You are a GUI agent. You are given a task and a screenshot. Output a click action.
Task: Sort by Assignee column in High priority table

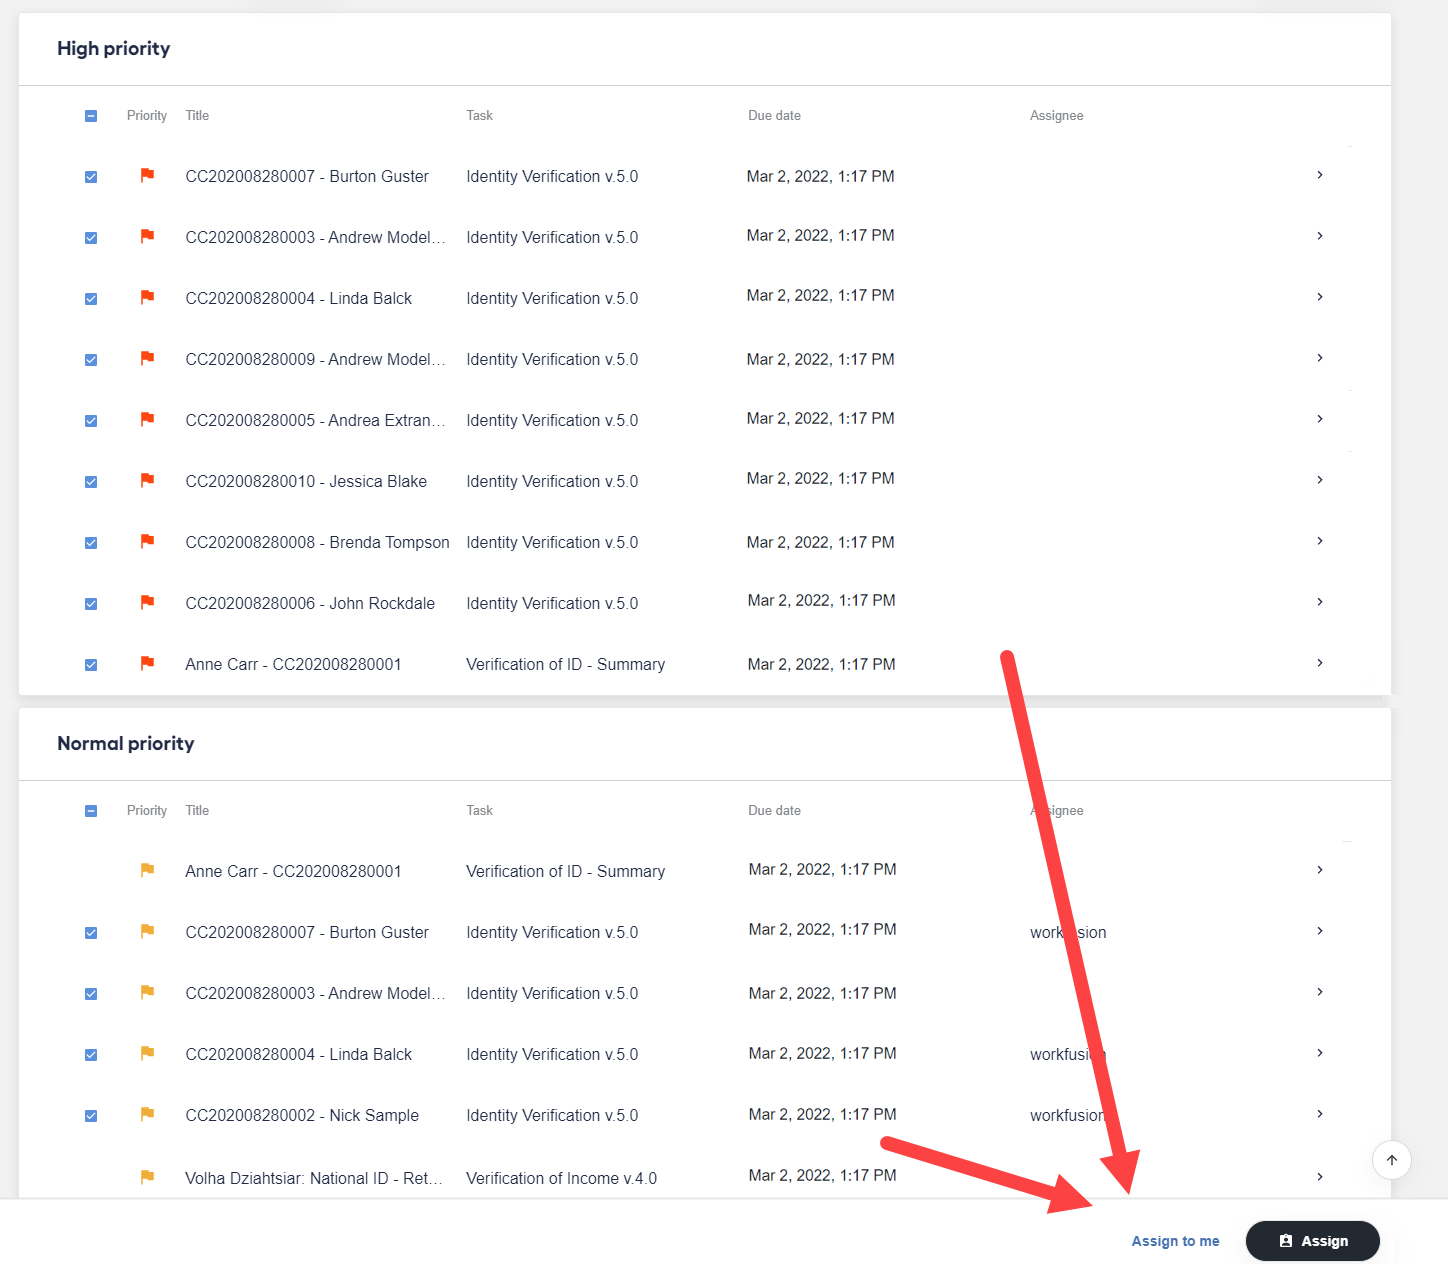(1056, 116)
